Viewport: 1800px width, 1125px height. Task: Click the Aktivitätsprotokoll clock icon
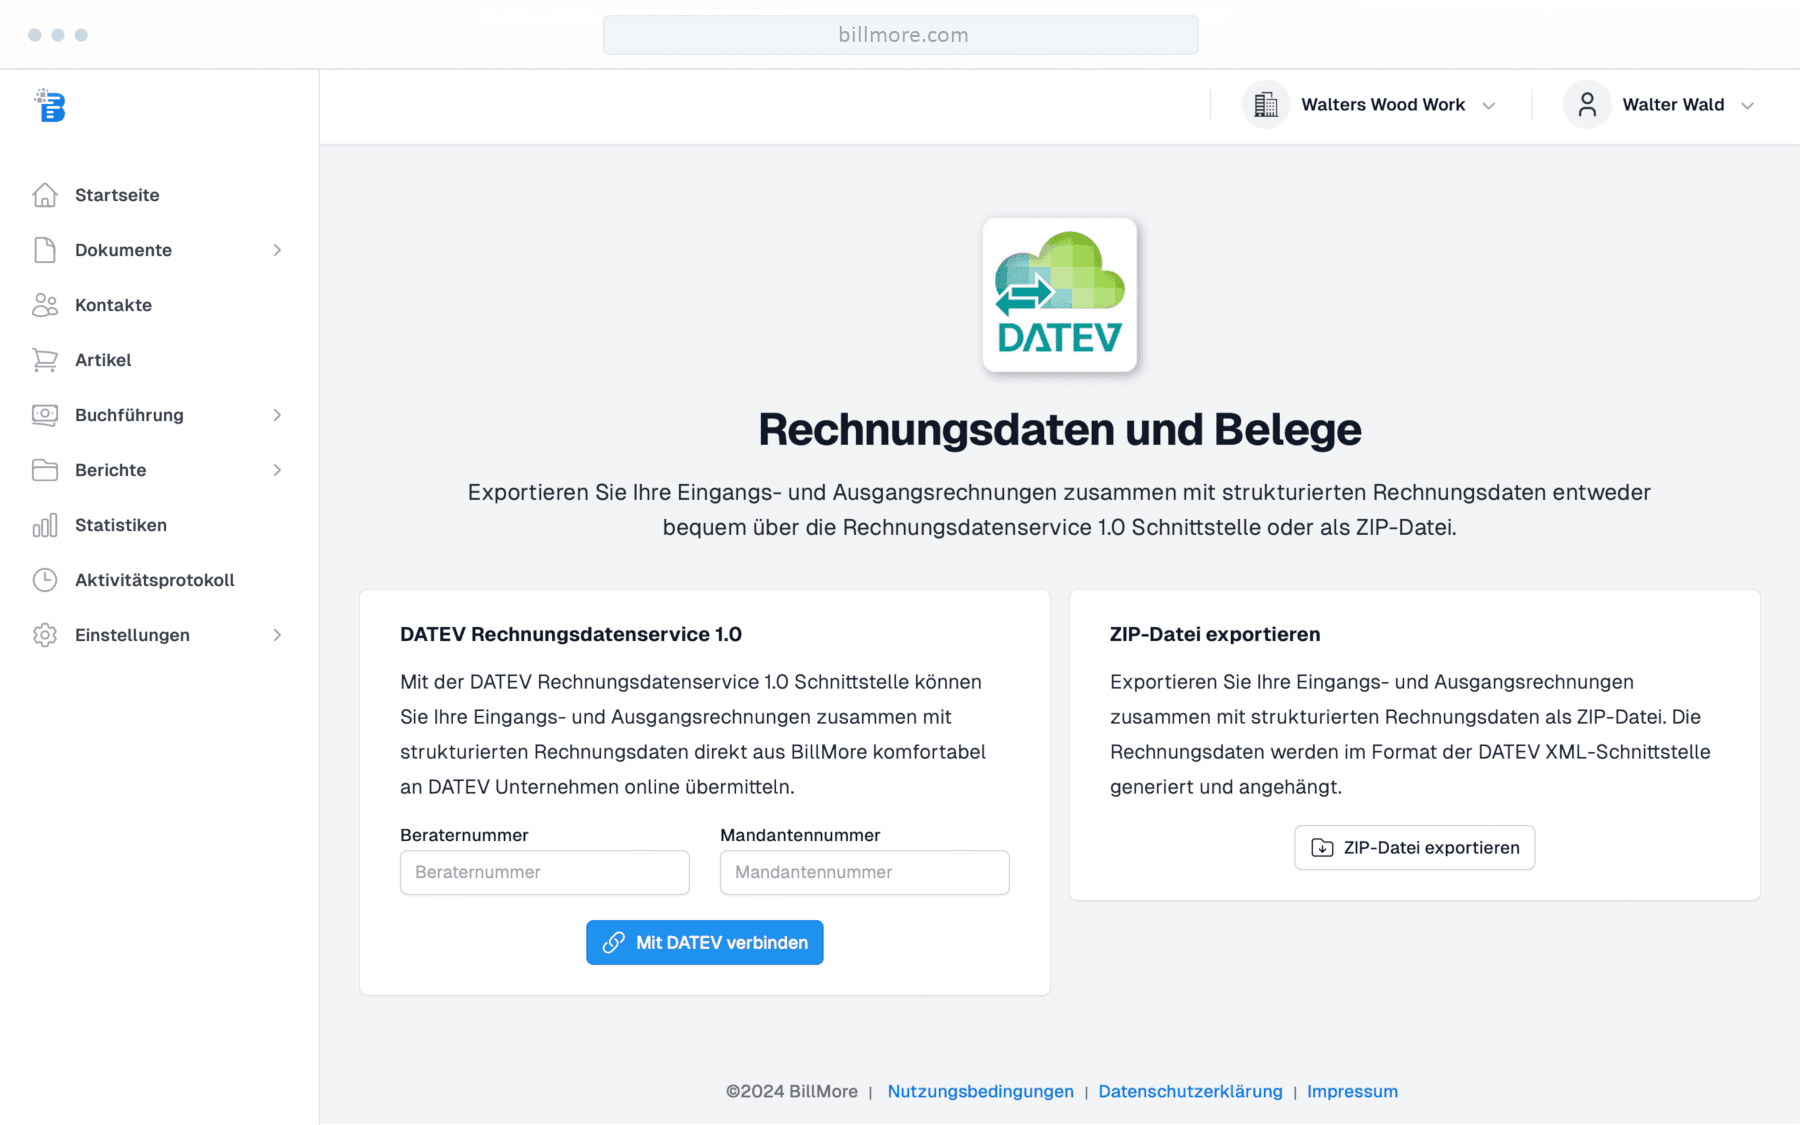tap(45, 580)
